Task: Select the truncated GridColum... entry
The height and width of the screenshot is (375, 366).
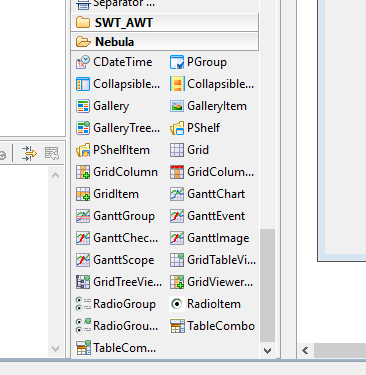Action: [x=212, y=172]
